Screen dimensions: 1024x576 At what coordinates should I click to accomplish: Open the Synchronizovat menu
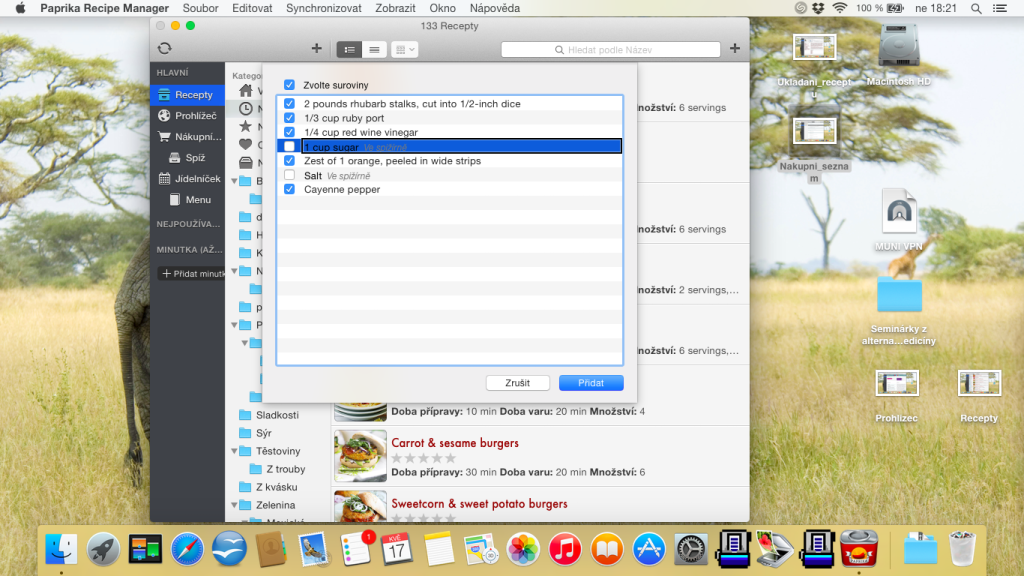(x=323, y=8)
